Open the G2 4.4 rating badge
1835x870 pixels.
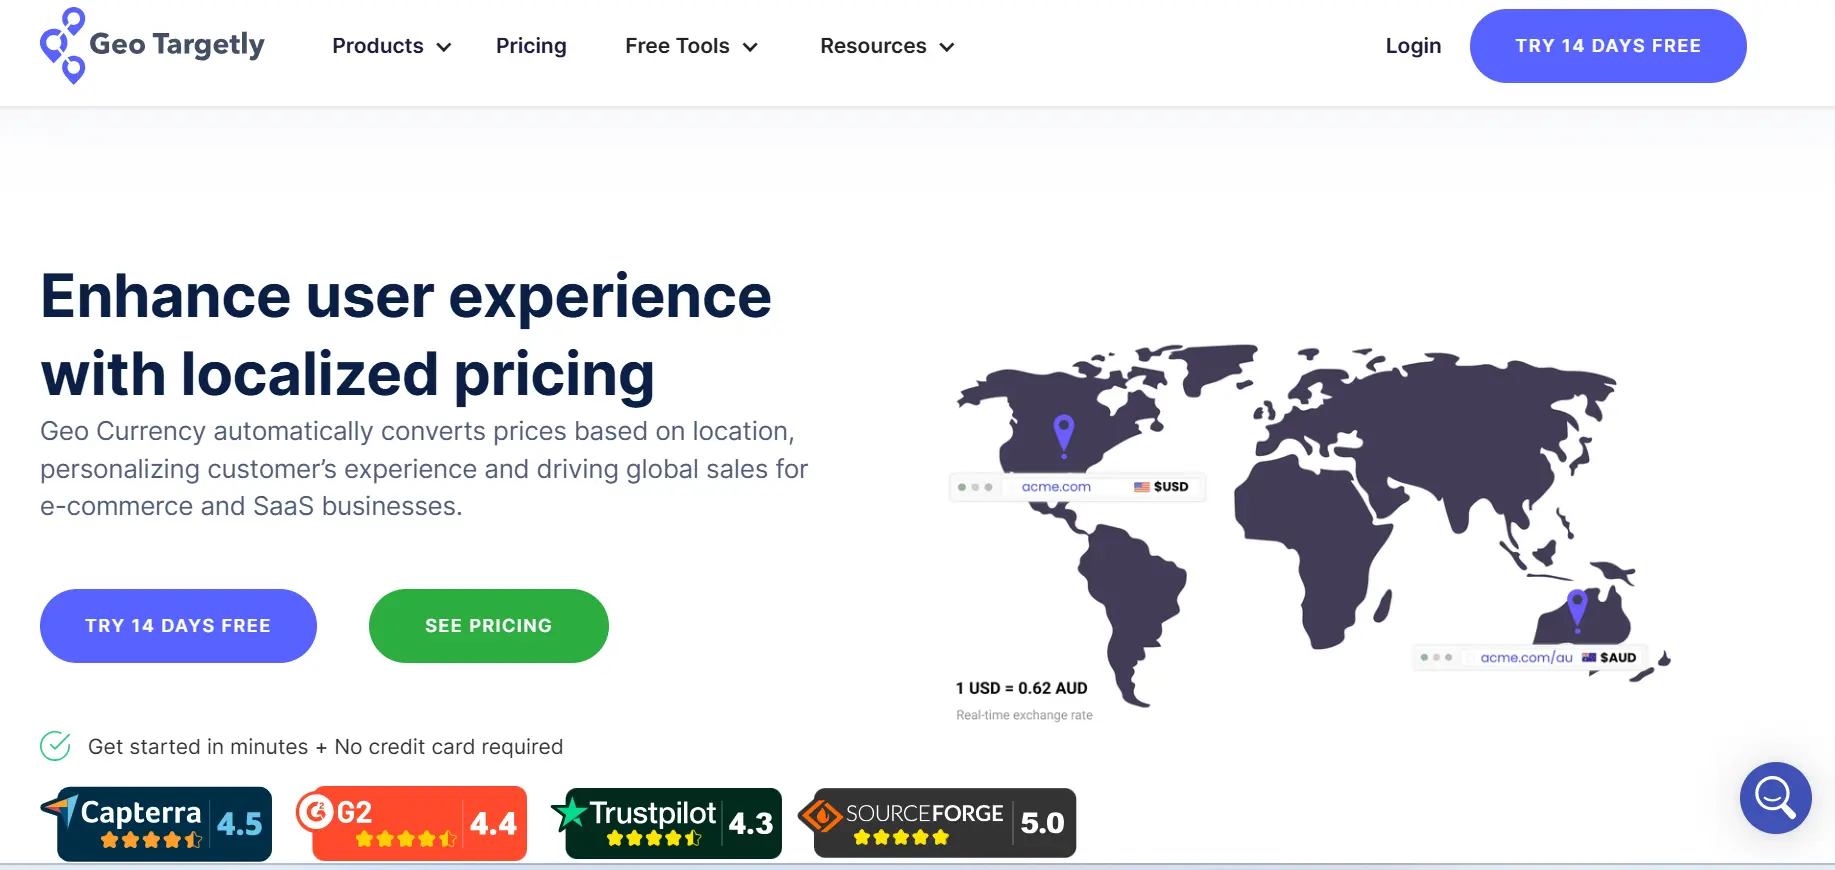click(x=412, y=824)
